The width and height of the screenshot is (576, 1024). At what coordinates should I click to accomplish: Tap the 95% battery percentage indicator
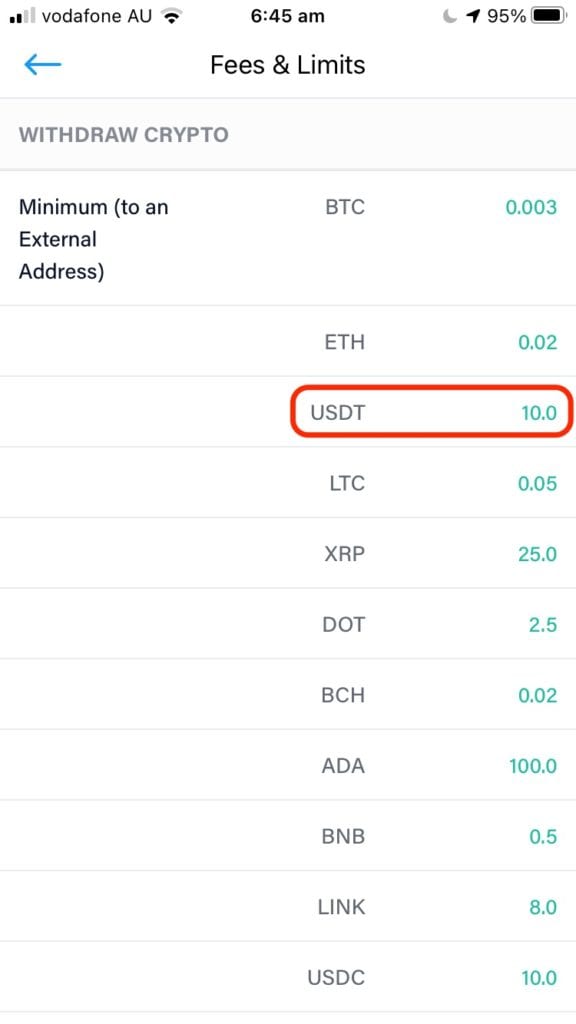(x=504, y=16)
